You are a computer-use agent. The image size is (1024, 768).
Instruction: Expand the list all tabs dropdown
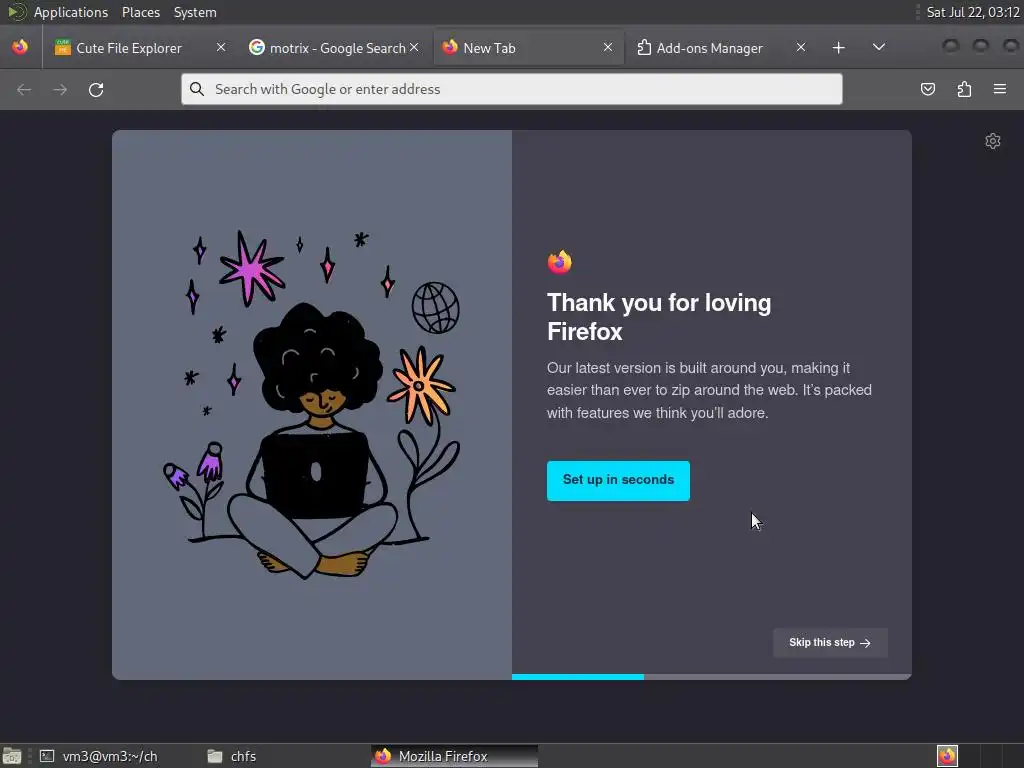click(x=879, y=47)
